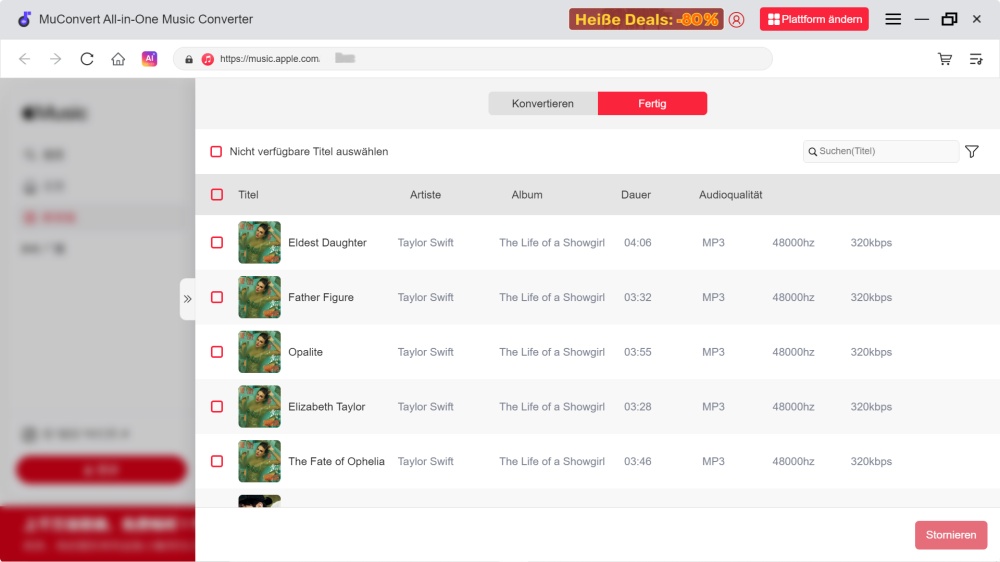The width and height of the screenshot is (1000, 562).
Task: Click the address bar URL field
Action: (x=473, y=59)
